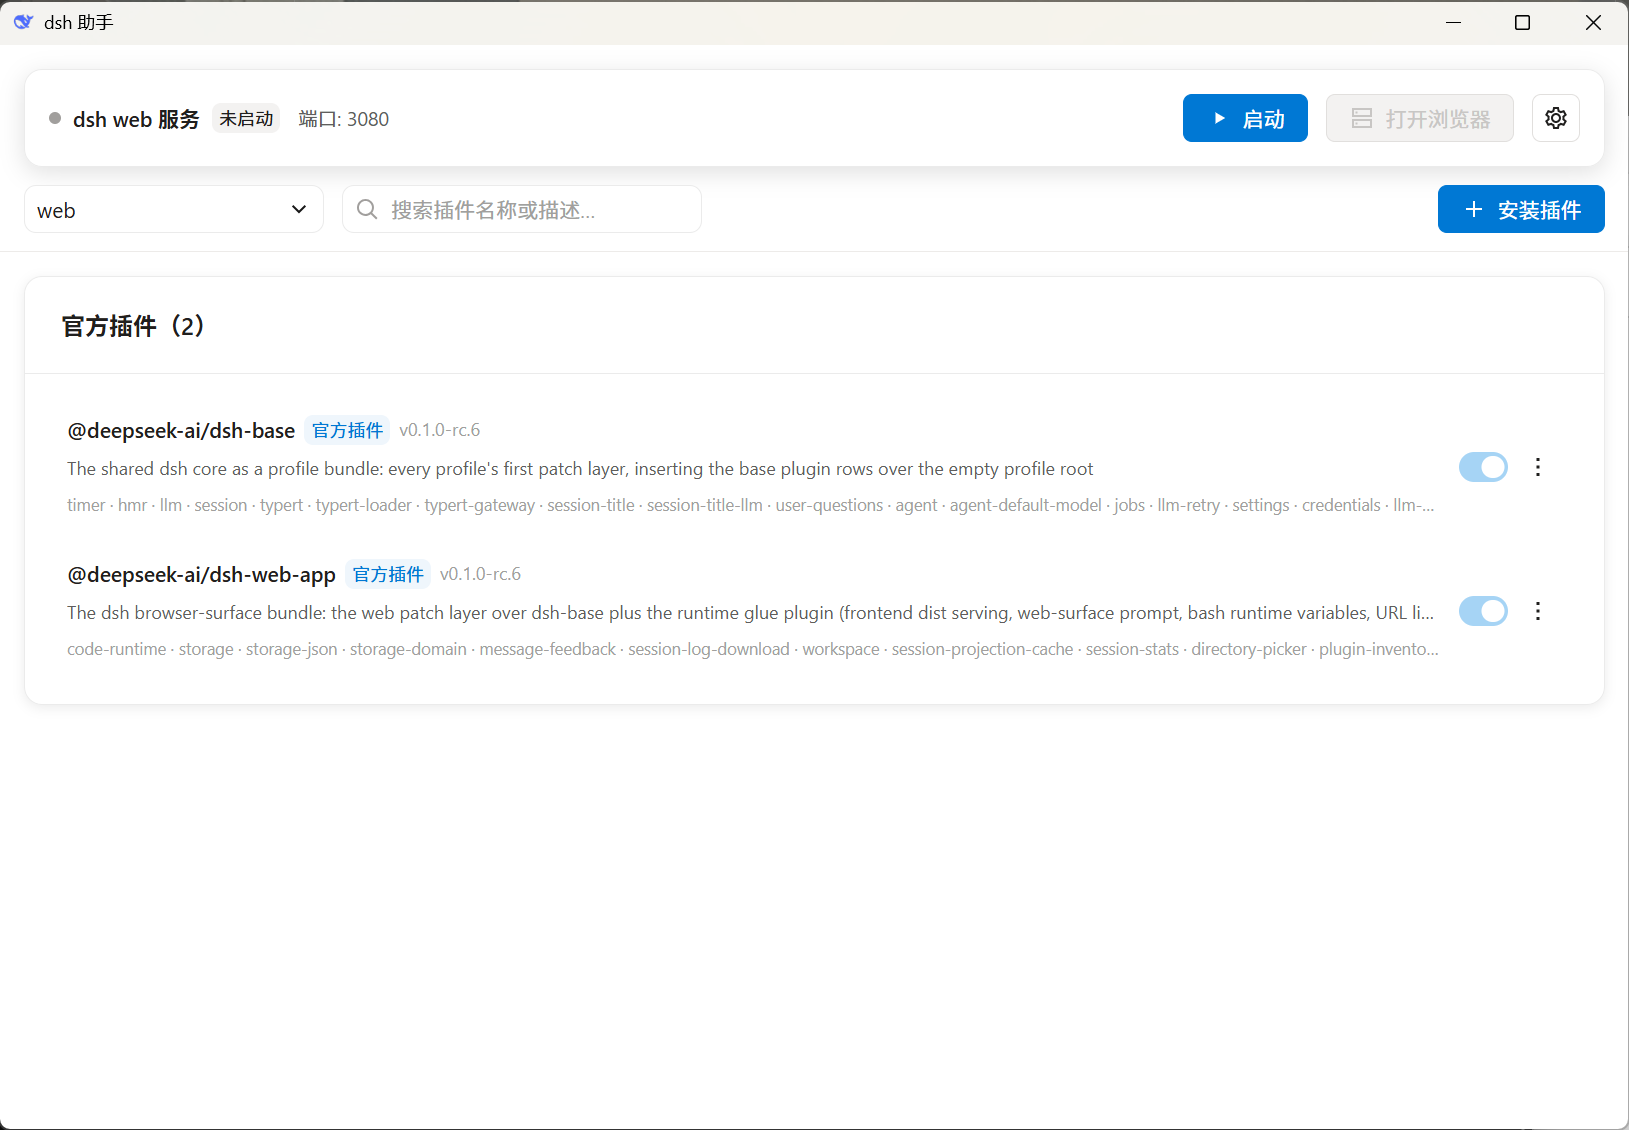Viewport: 1629px width, 1130px height.
Task: Click the "未启动" status badge
Action: click(x=246, y=118)
